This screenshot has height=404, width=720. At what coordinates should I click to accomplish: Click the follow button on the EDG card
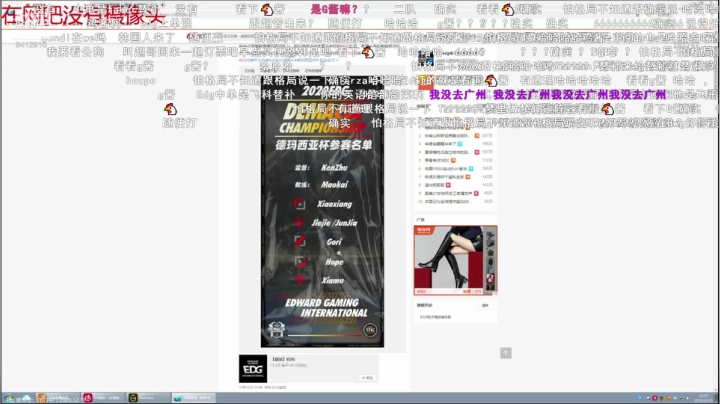point(368,378)
